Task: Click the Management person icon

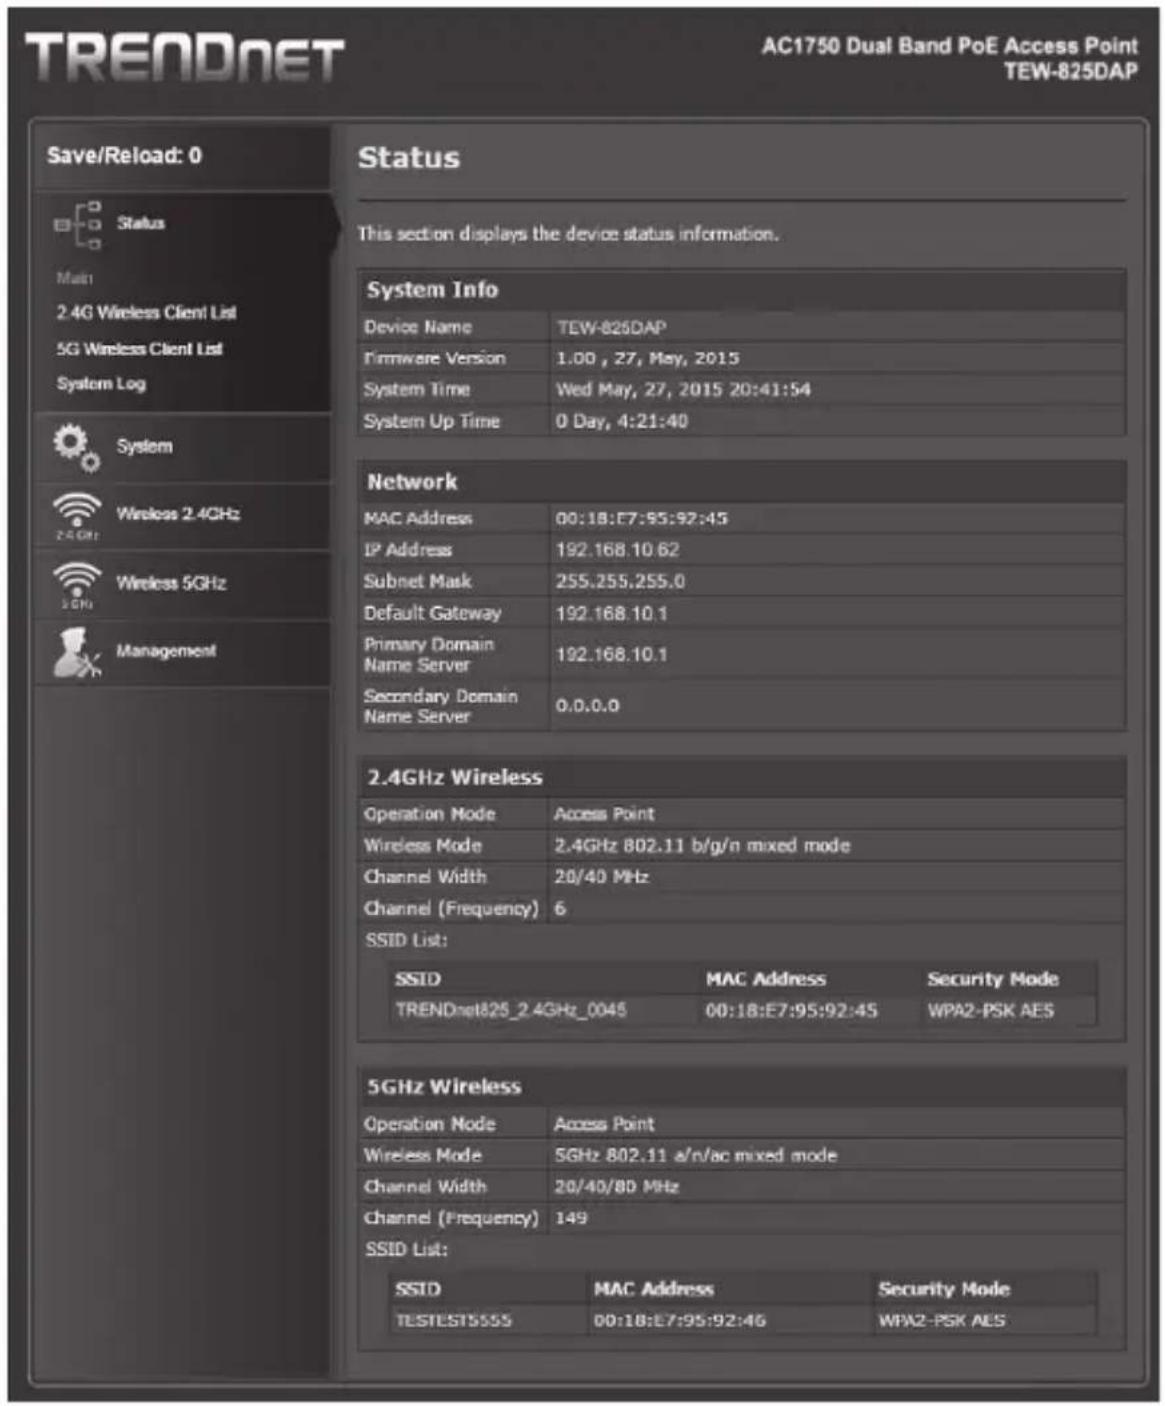Action: pos(77,653)
